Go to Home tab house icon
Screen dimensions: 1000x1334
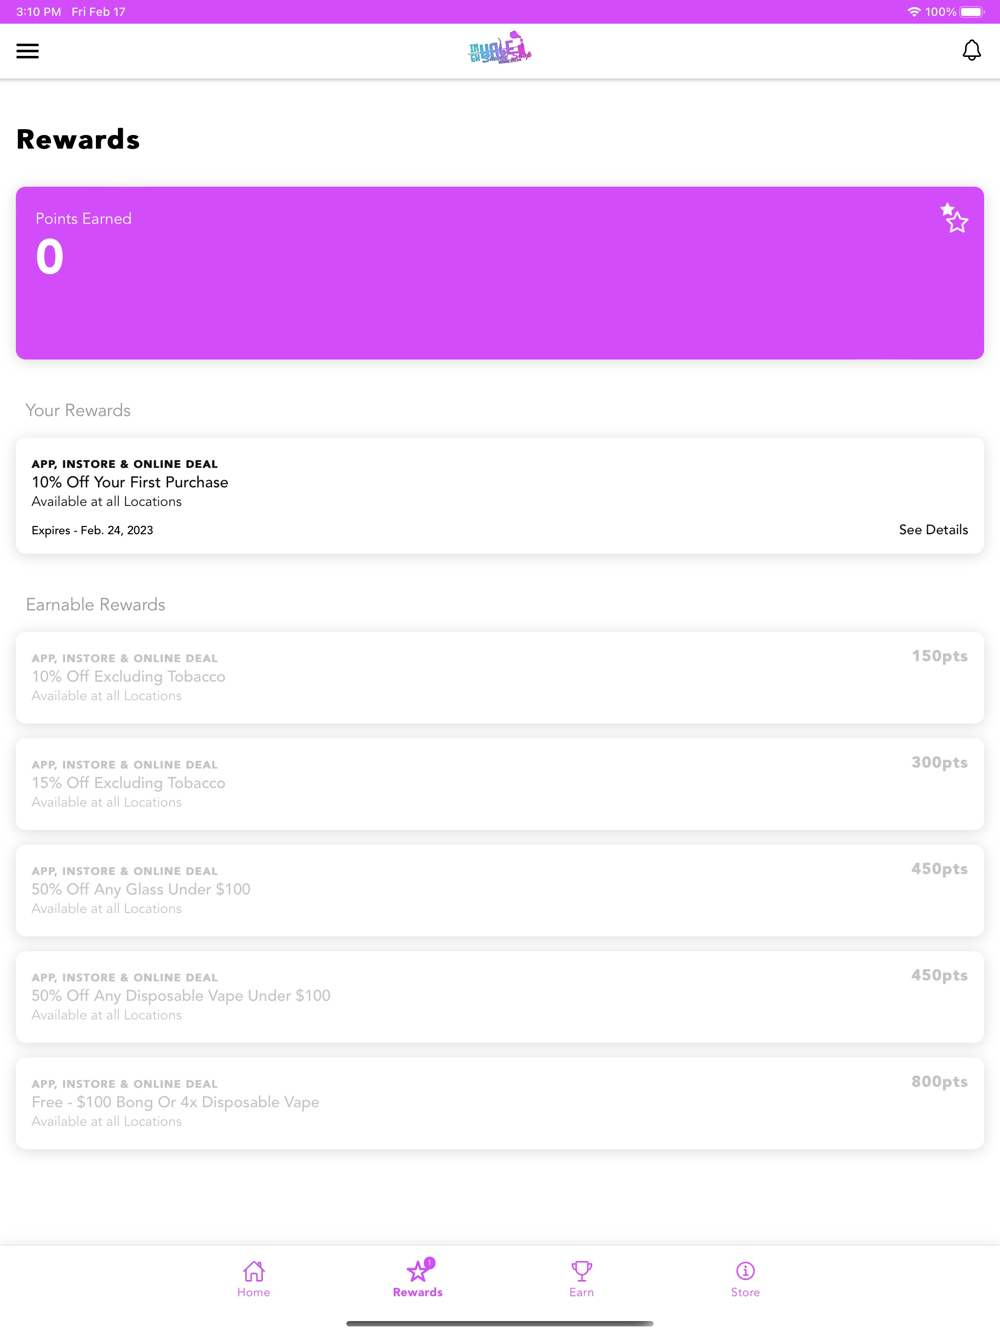[x=254, y=1278]
